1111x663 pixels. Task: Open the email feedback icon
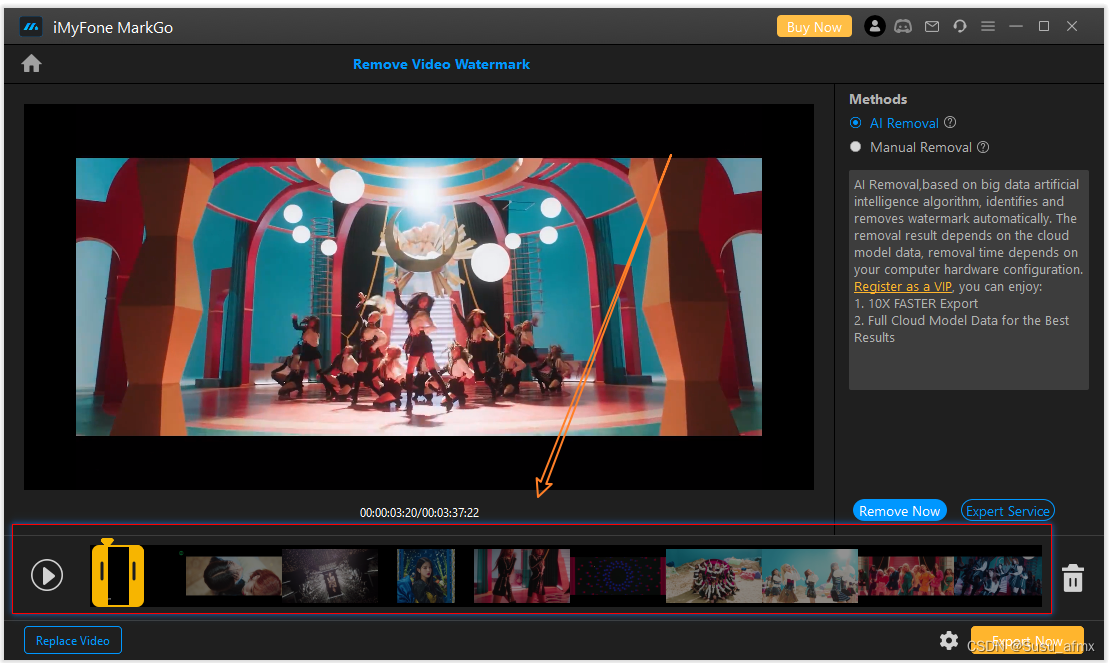point(932,27)
